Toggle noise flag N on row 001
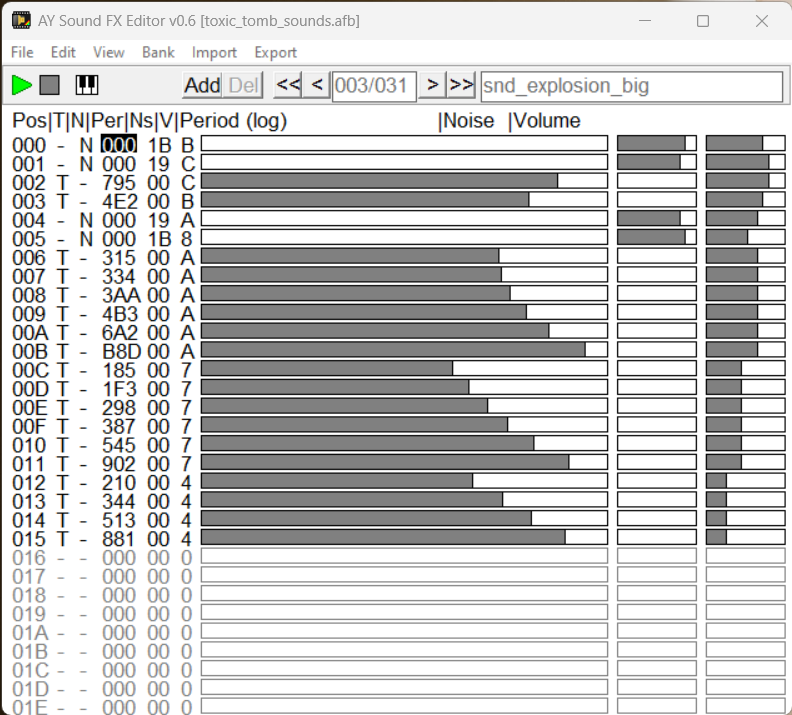 click(x=86, y=165)
